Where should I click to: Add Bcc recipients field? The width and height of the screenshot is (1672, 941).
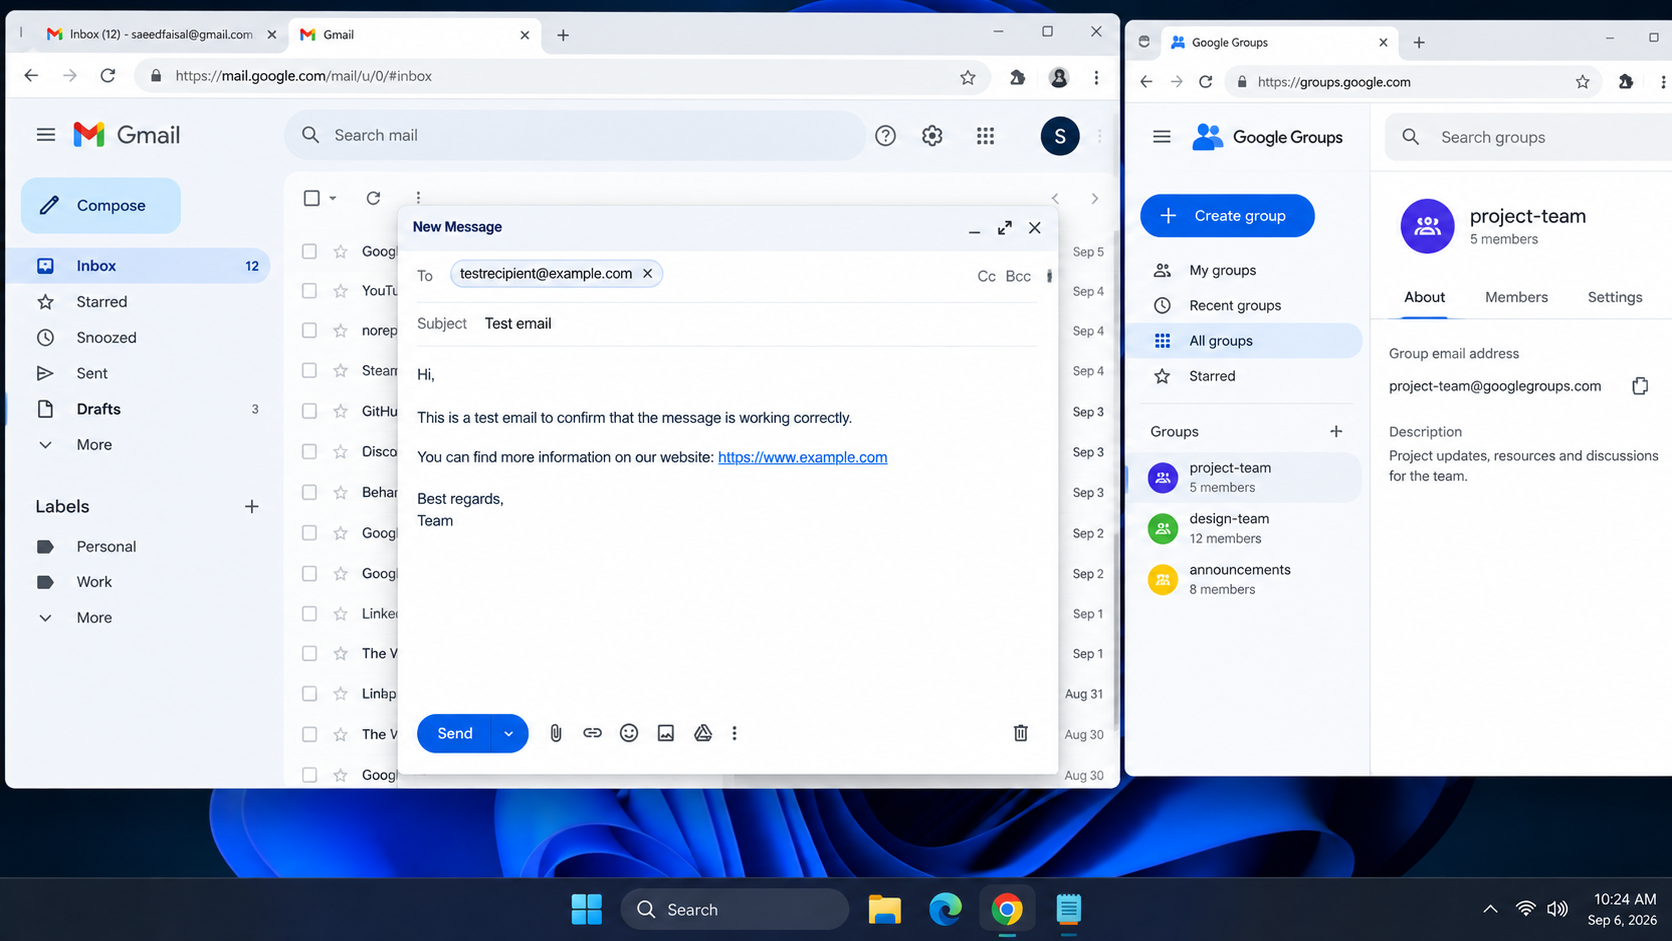click(1018, 276)
